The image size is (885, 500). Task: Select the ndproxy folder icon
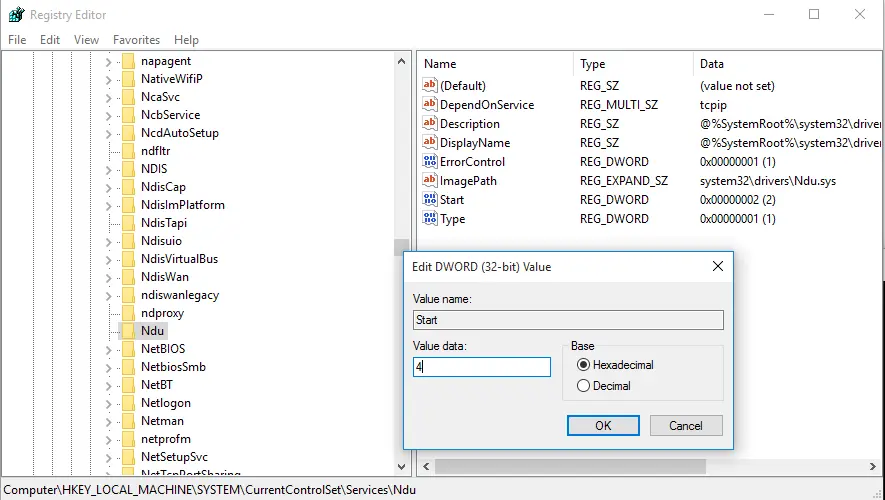point(129,313)
